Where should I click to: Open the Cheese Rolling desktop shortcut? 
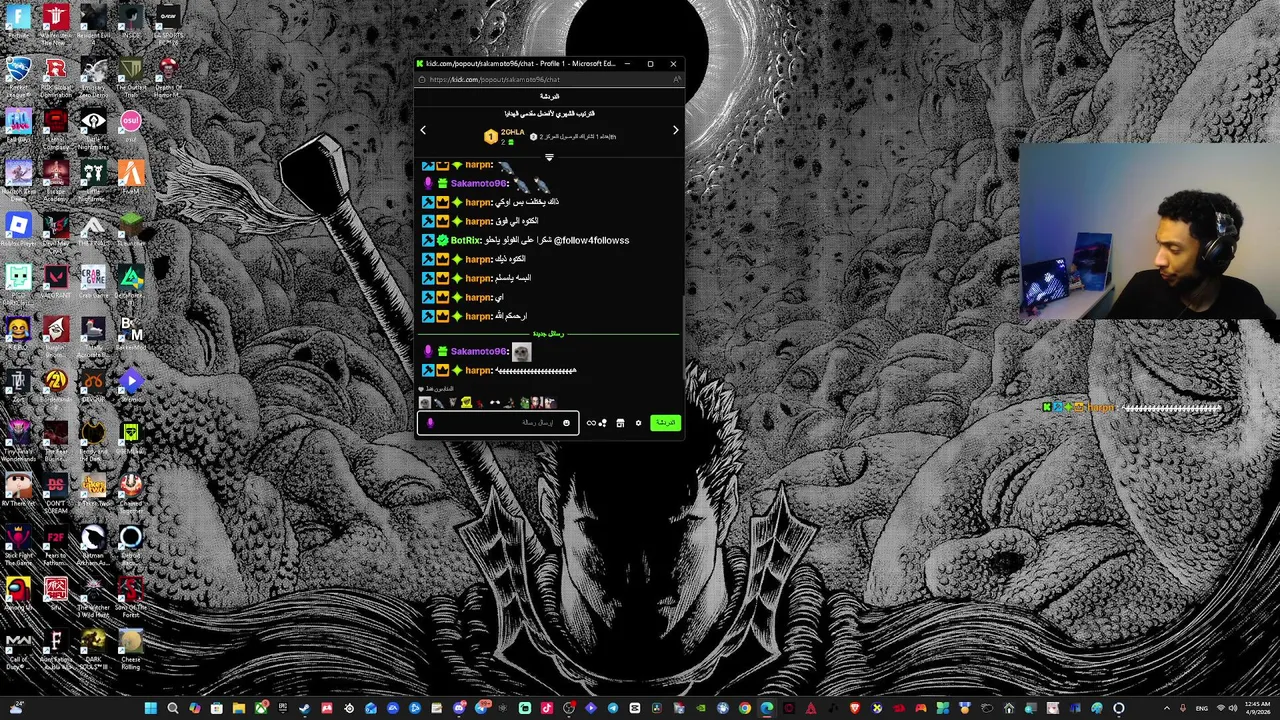[131, 648]
